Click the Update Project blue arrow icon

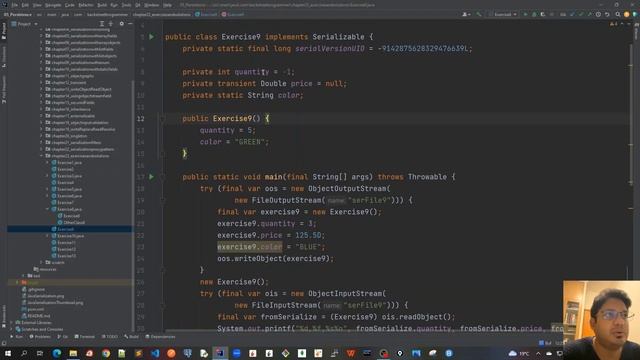tap(572, 14)
